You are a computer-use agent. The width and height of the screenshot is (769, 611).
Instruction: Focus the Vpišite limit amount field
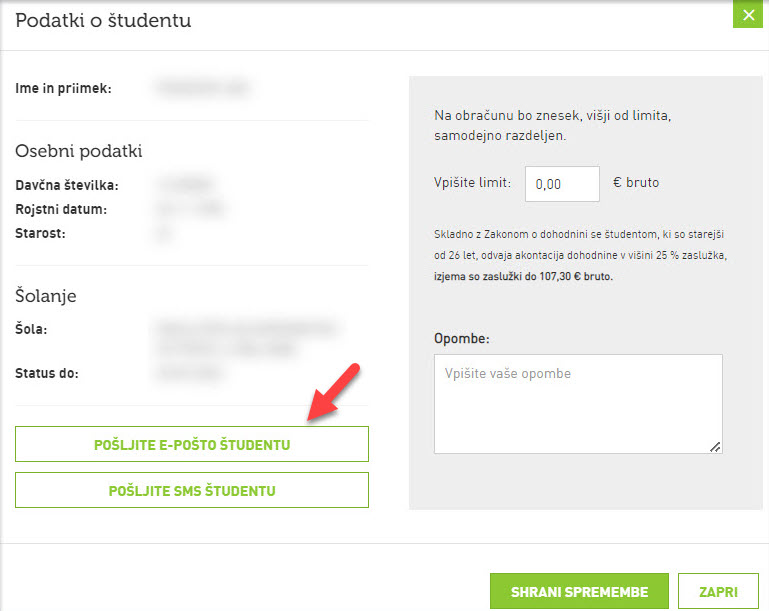coord(562,184)
